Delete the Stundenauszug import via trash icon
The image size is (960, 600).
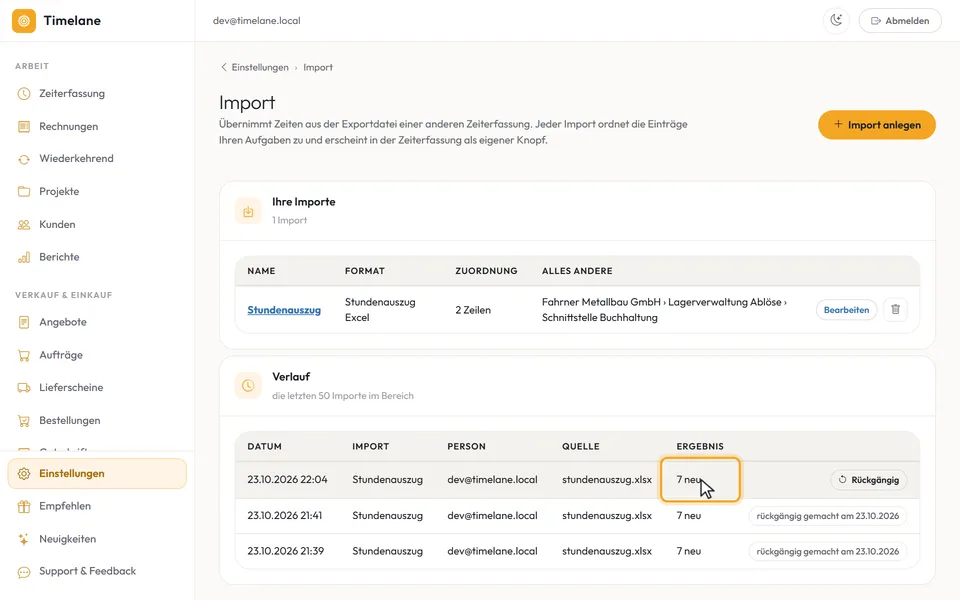(x=895, y=310)
